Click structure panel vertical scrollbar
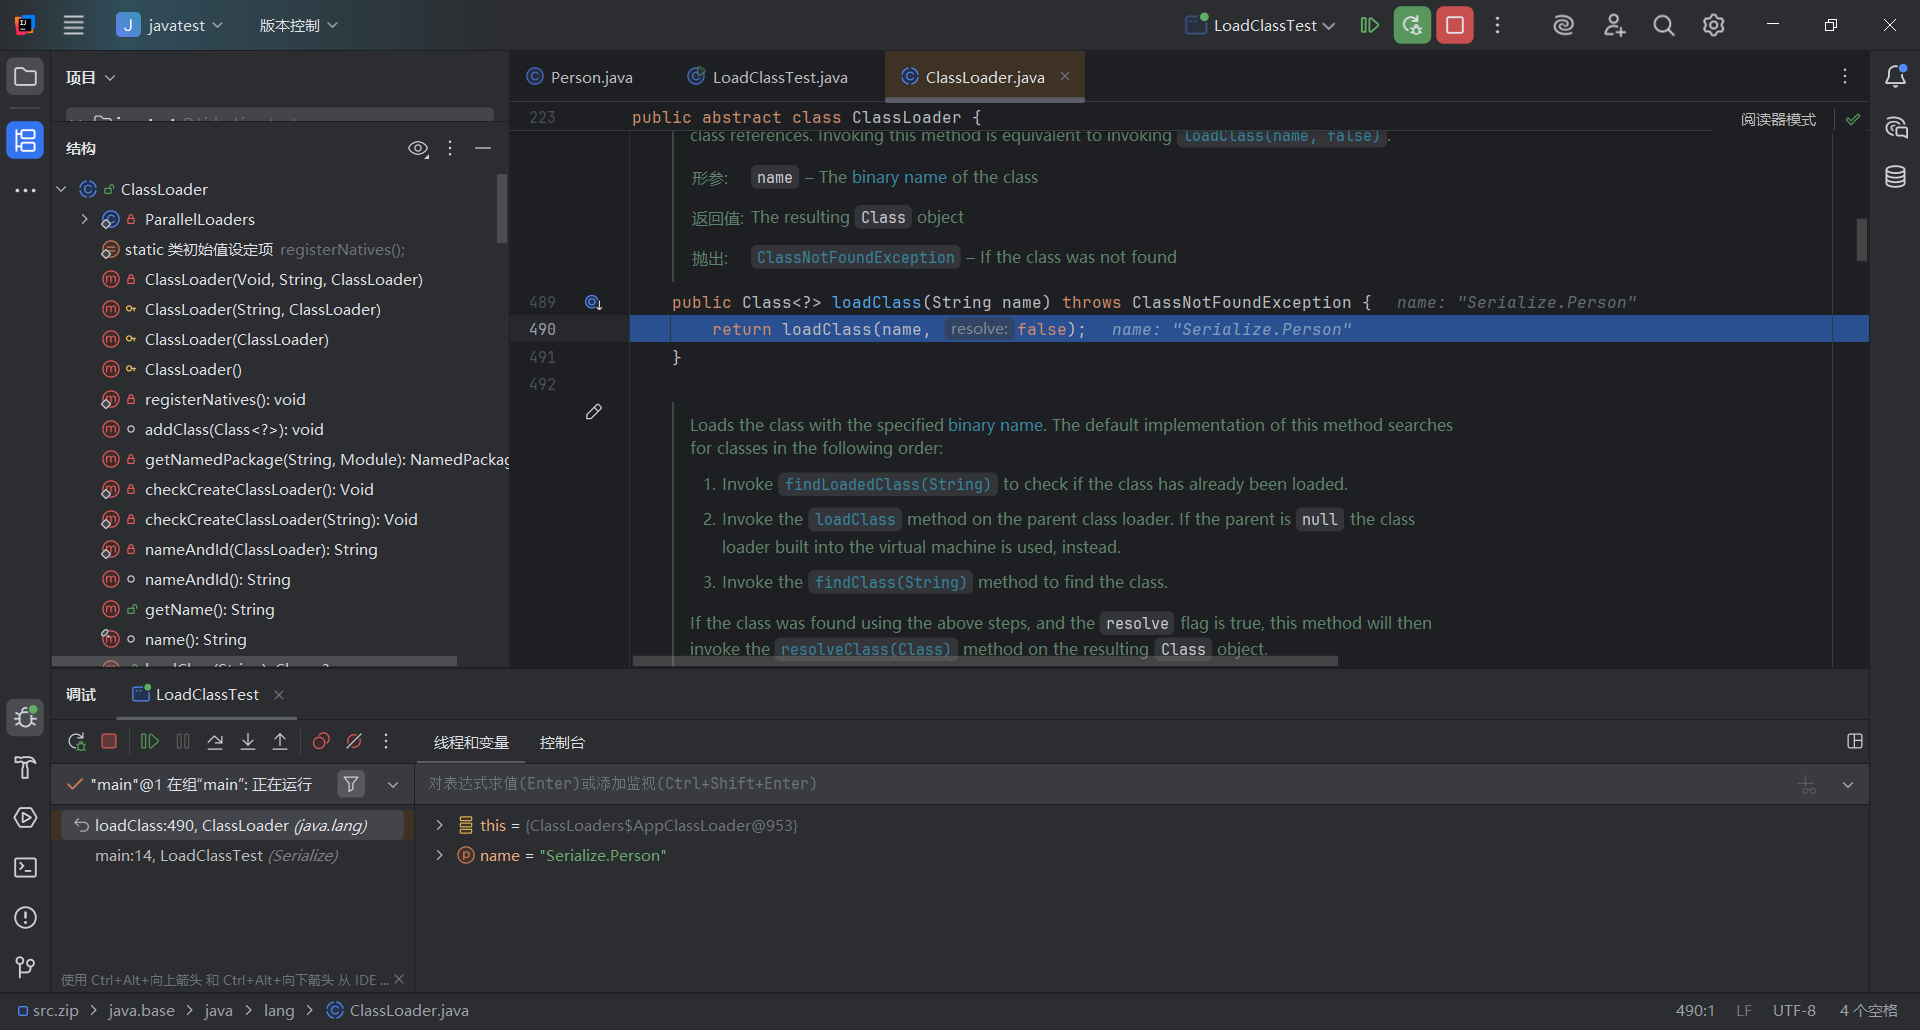1920x1030 pixels. [x=502, y=209]
